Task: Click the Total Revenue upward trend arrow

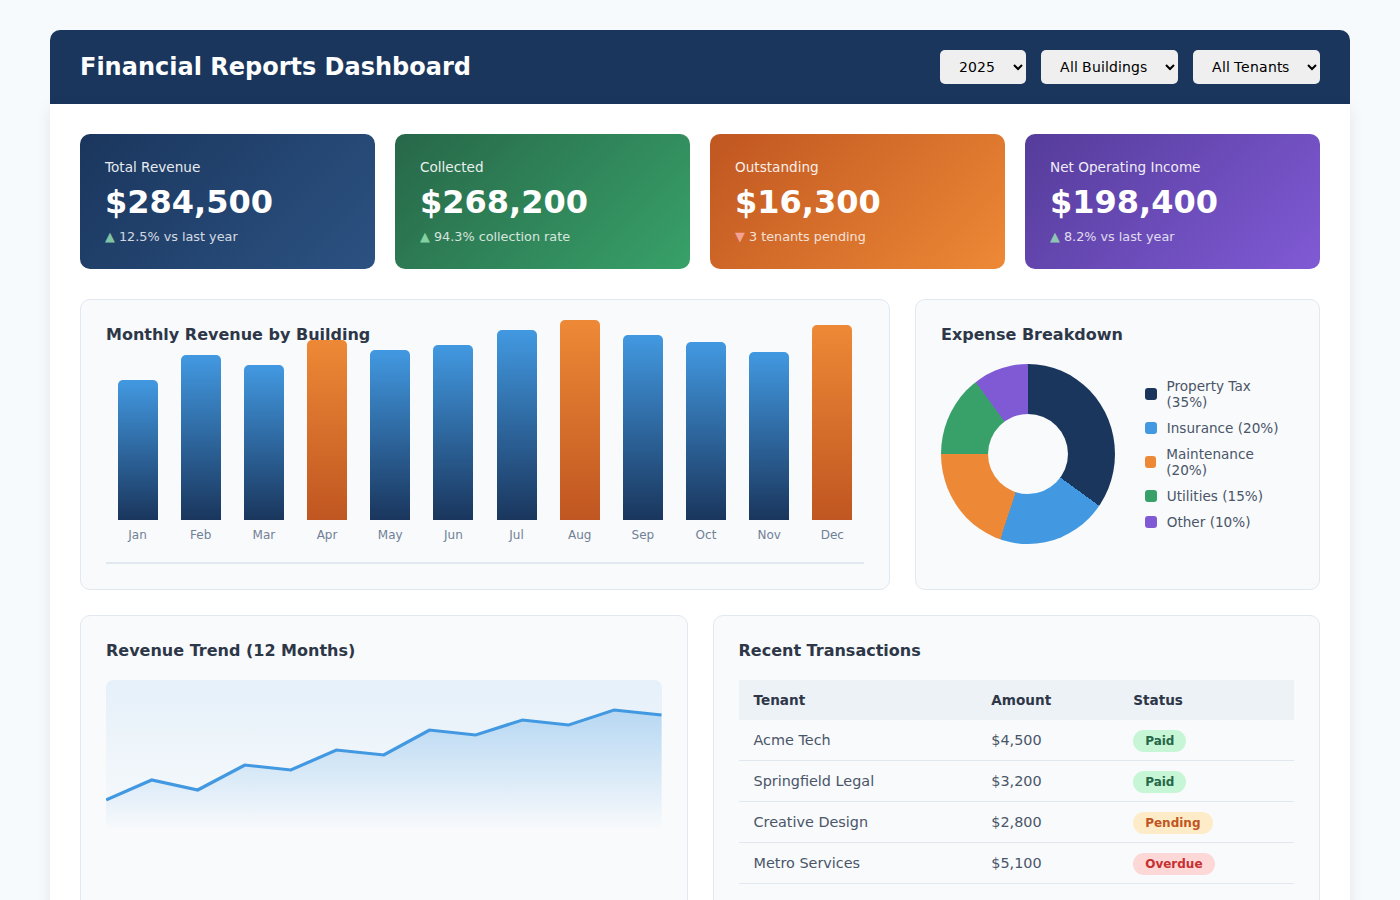Action: coord(110,237)
